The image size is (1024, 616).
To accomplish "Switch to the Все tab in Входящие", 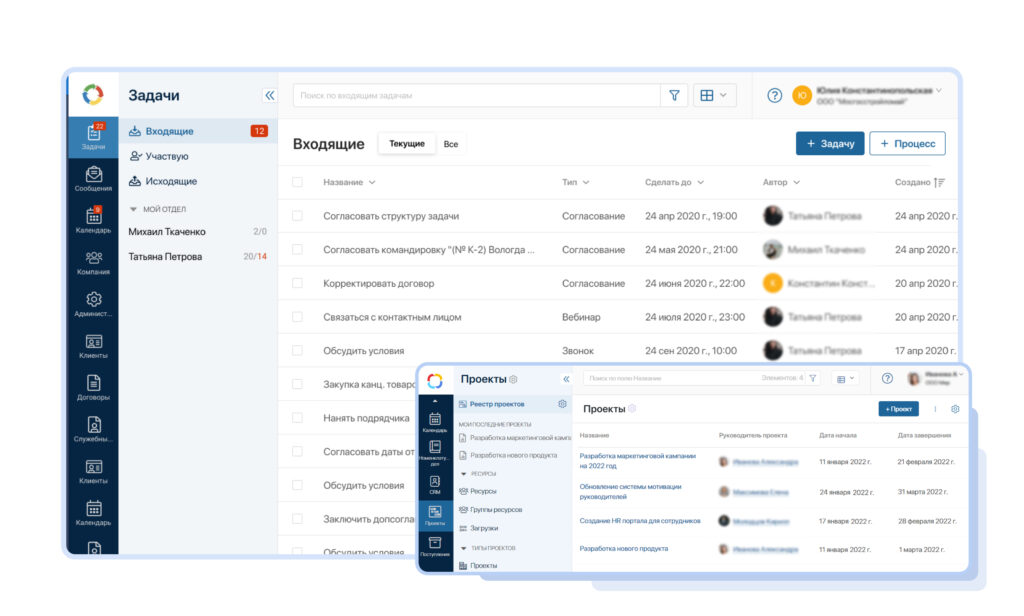I will (450, 143).
